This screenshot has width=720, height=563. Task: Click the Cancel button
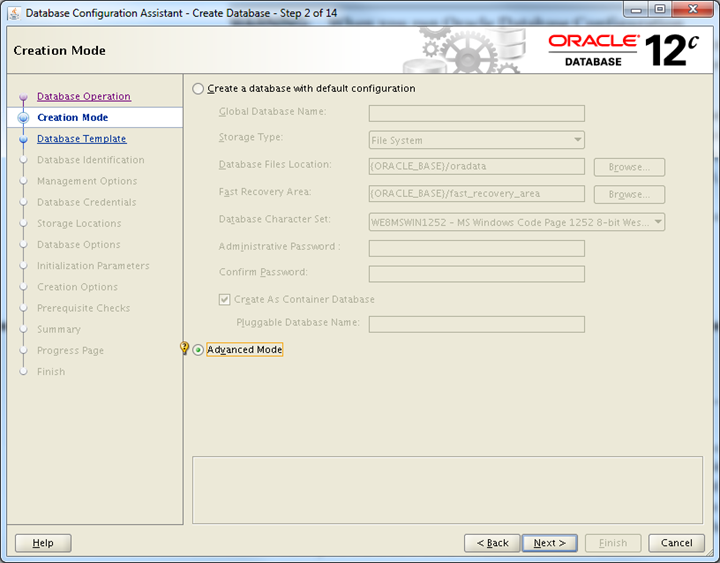(676, 543)
